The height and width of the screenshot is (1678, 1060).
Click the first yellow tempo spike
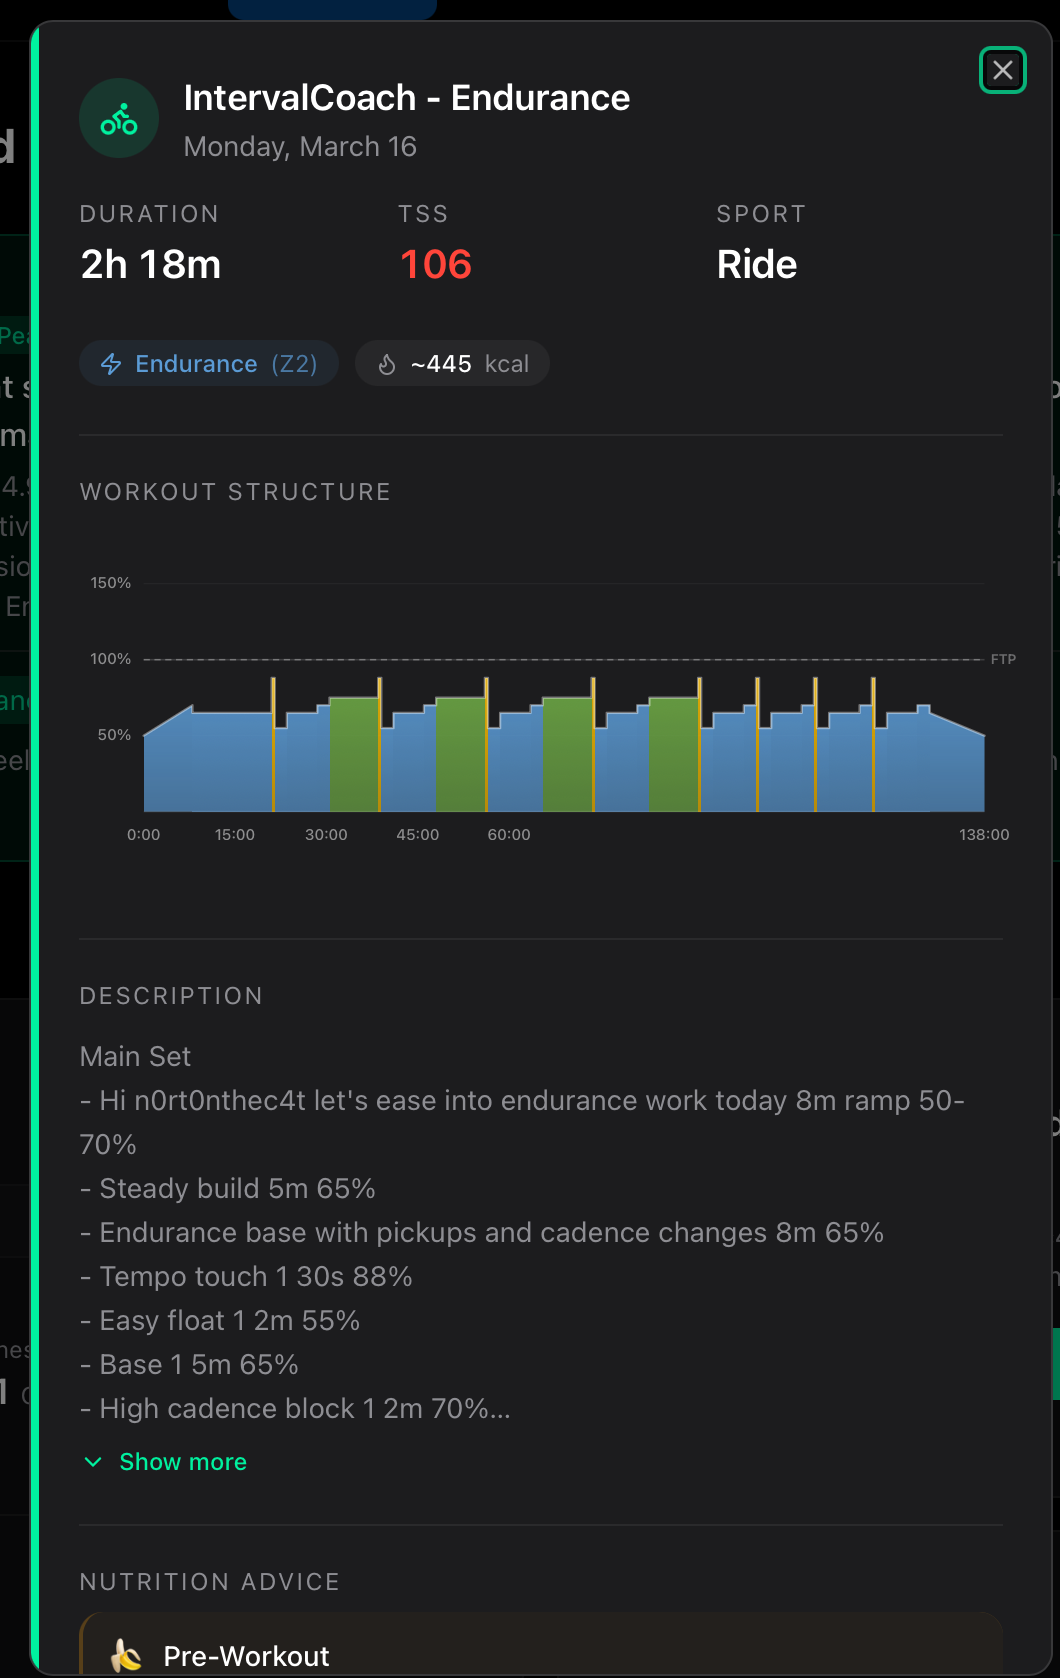tap(273, 744)
